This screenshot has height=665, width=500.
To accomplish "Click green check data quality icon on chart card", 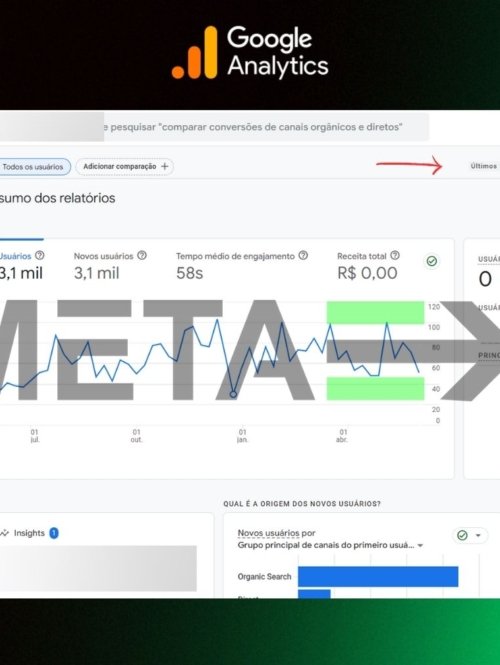I will coord(432,261).
